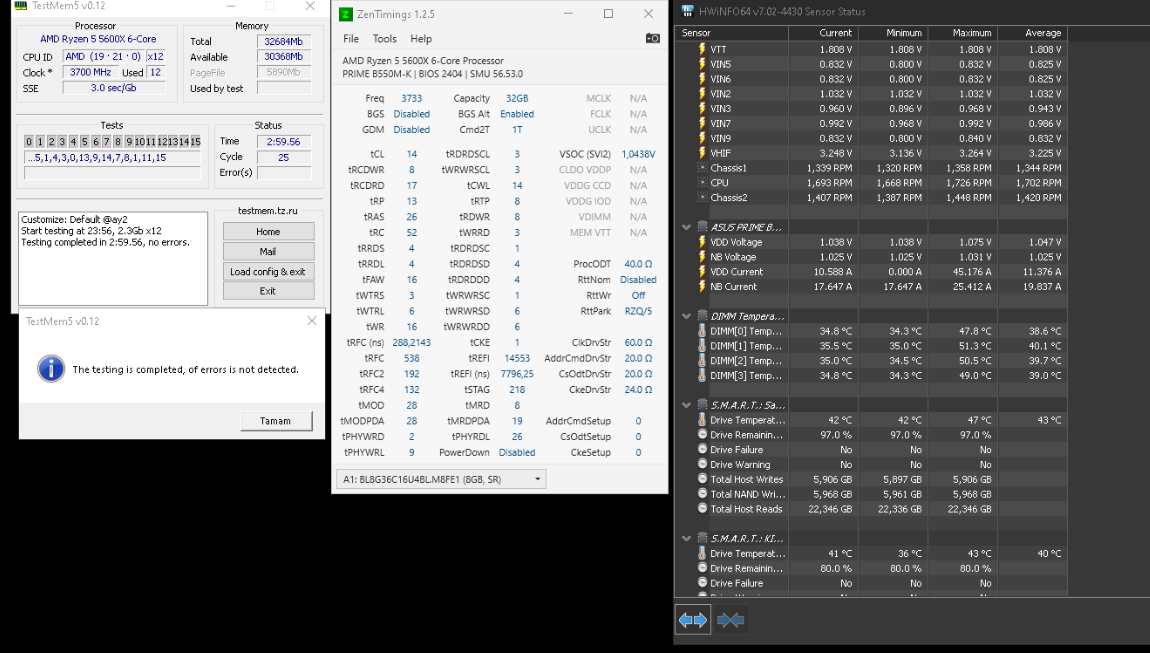
Task: Click the VDD Current sensor row
Action: pyautogui.click(x=871, y=271)
